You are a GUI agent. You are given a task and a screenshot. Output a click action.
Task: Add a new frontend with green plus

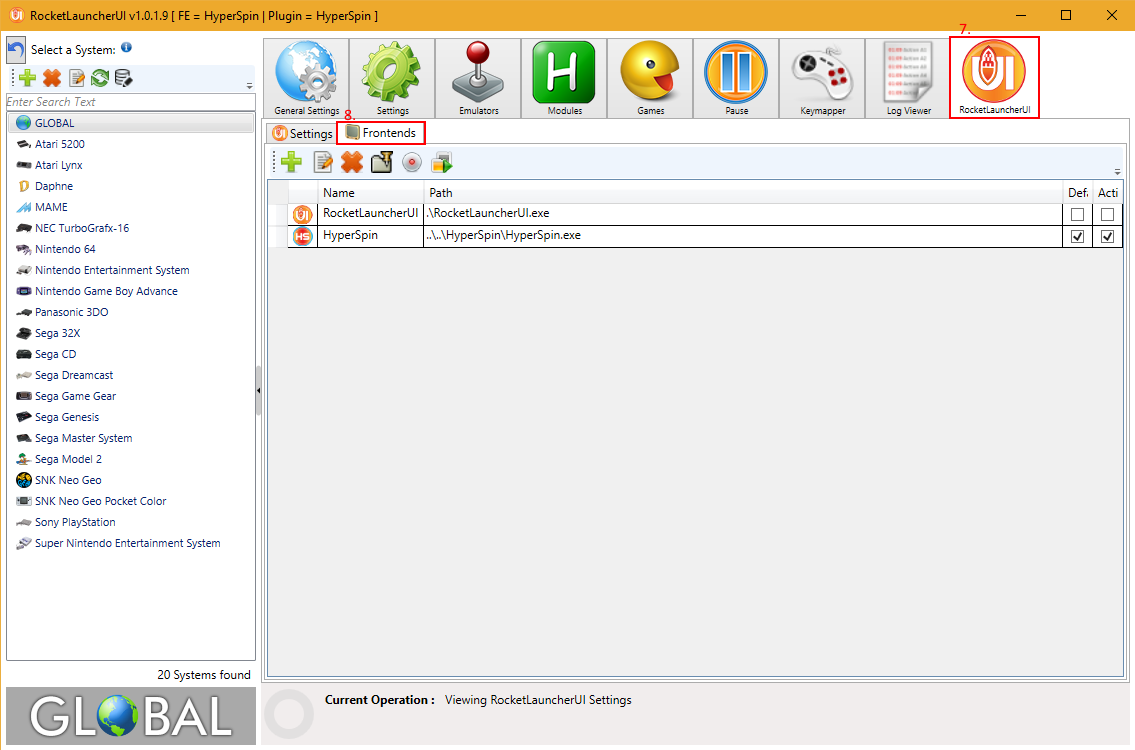(291, 161)
